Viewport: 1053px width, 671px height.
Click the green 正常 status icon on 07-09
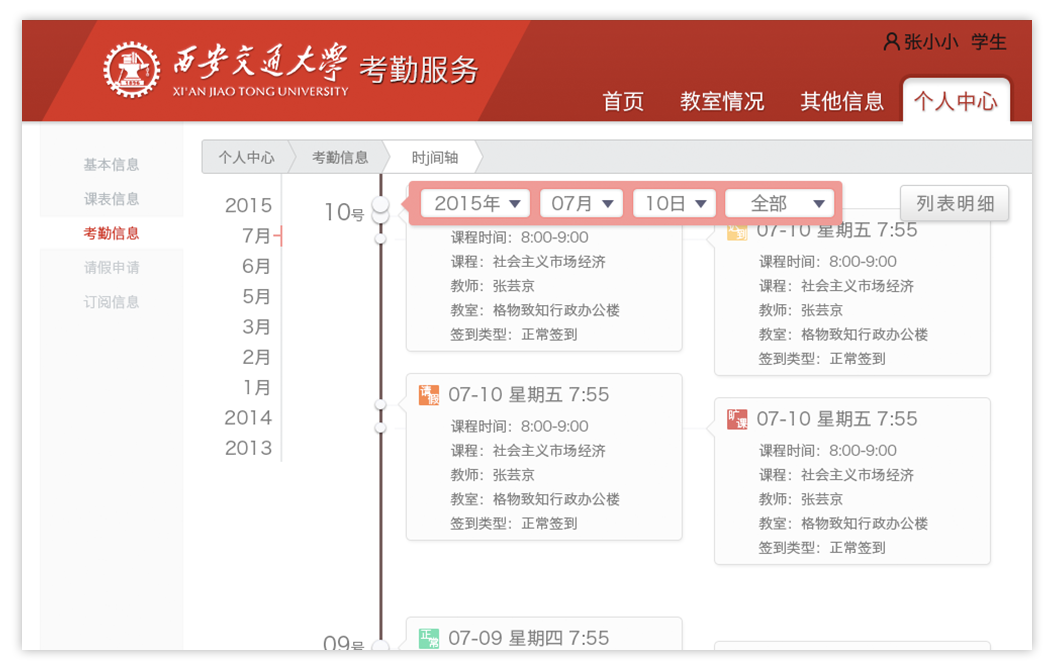[429, 638]
